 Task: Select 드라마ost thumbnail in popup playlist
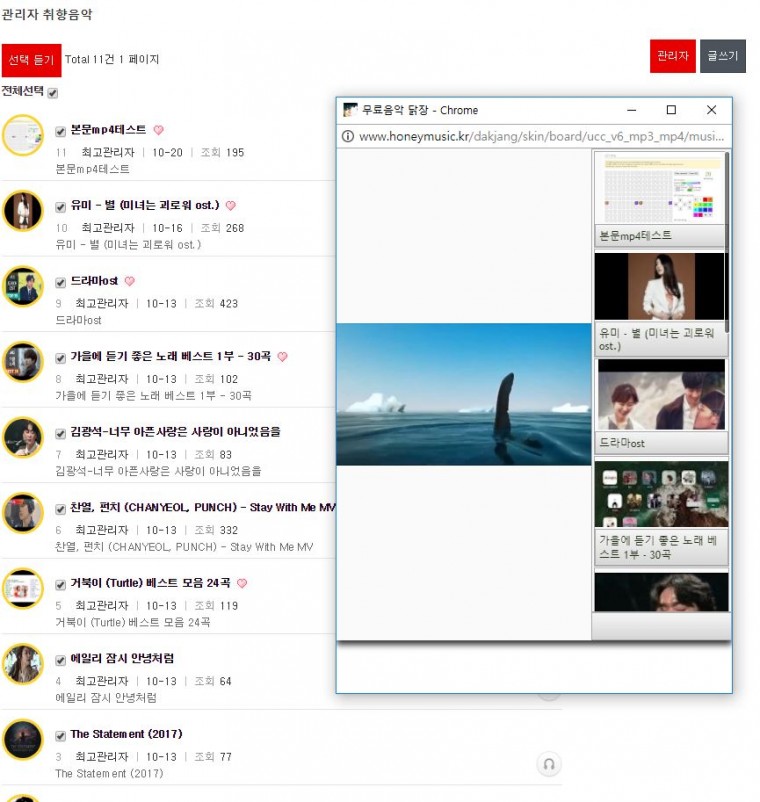pos(661,395)
